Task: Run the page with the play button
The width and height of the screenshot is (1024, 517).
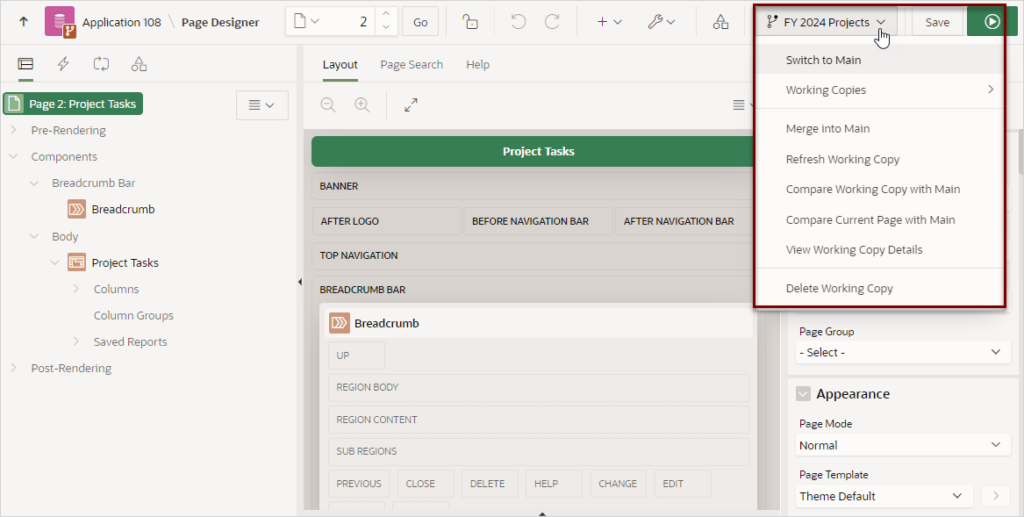Action: tap(992, 22)
